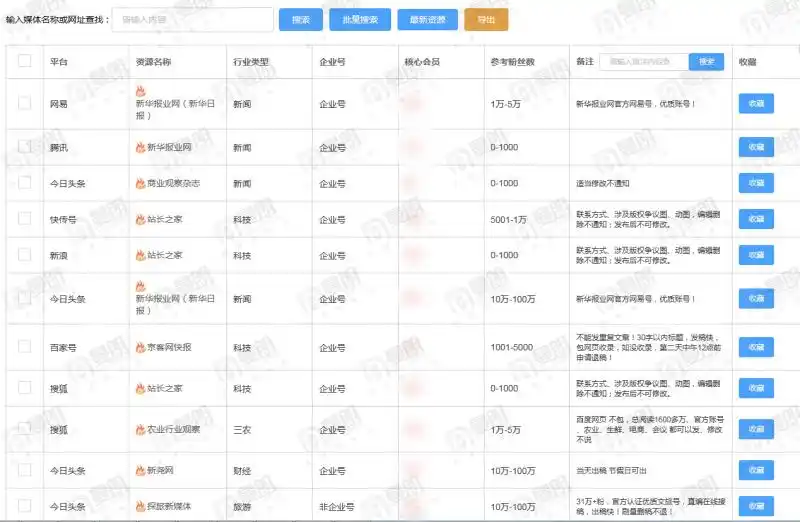
Task: Click the hot icon beside 探旅新媒体
Action: pyautogui.click(x=140, y=507)
